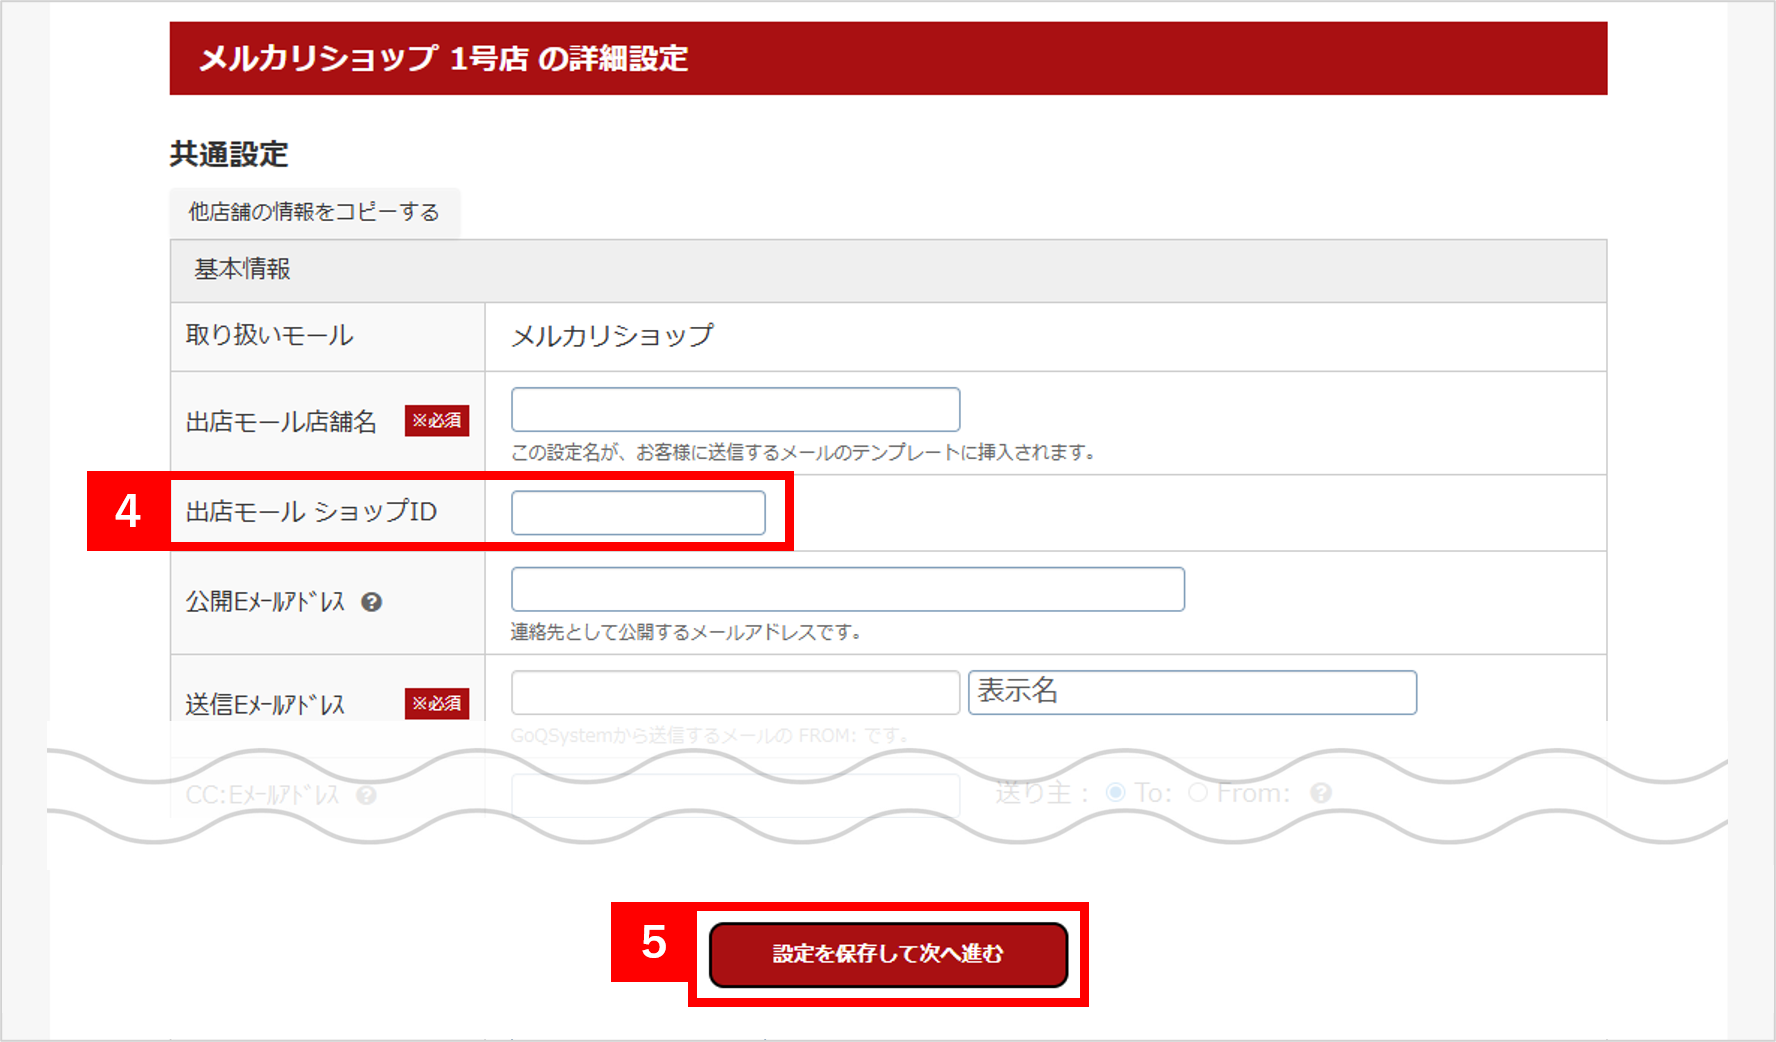Click the 表示名 display name field
Screen dimensions: 1776x1042
point(1192,693)
